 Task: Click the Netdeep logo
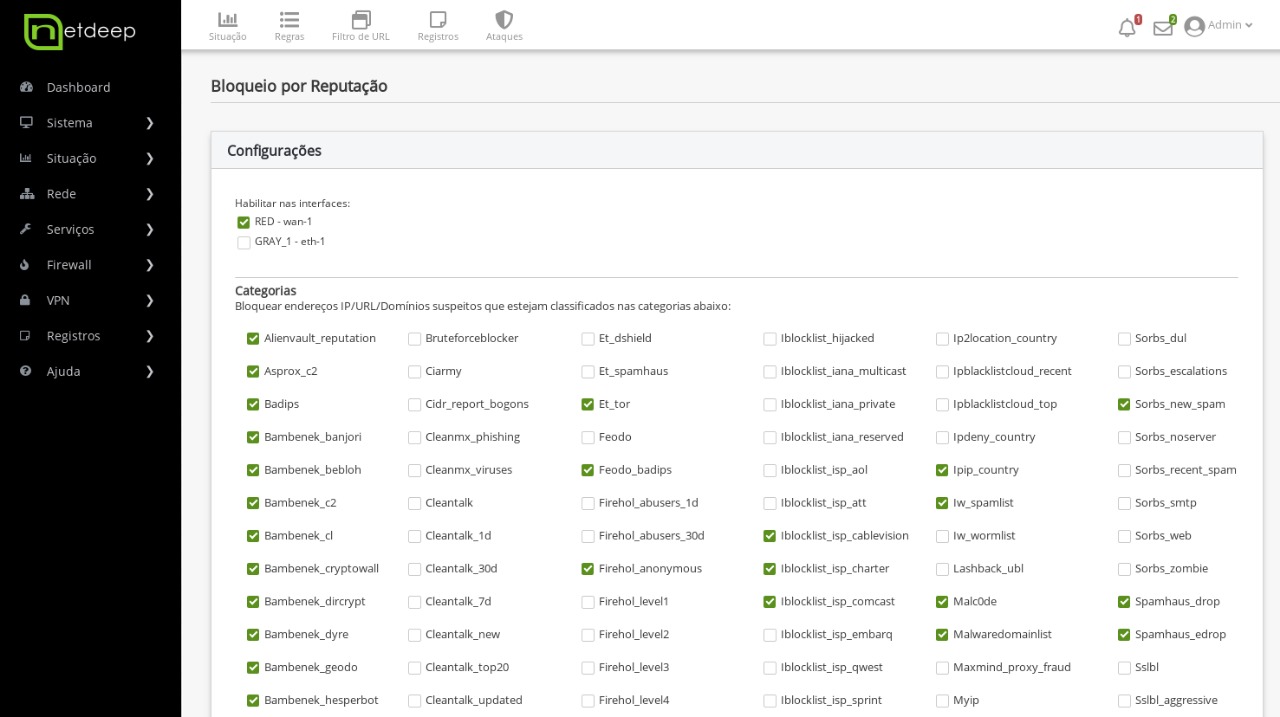[x=80, y=32]
